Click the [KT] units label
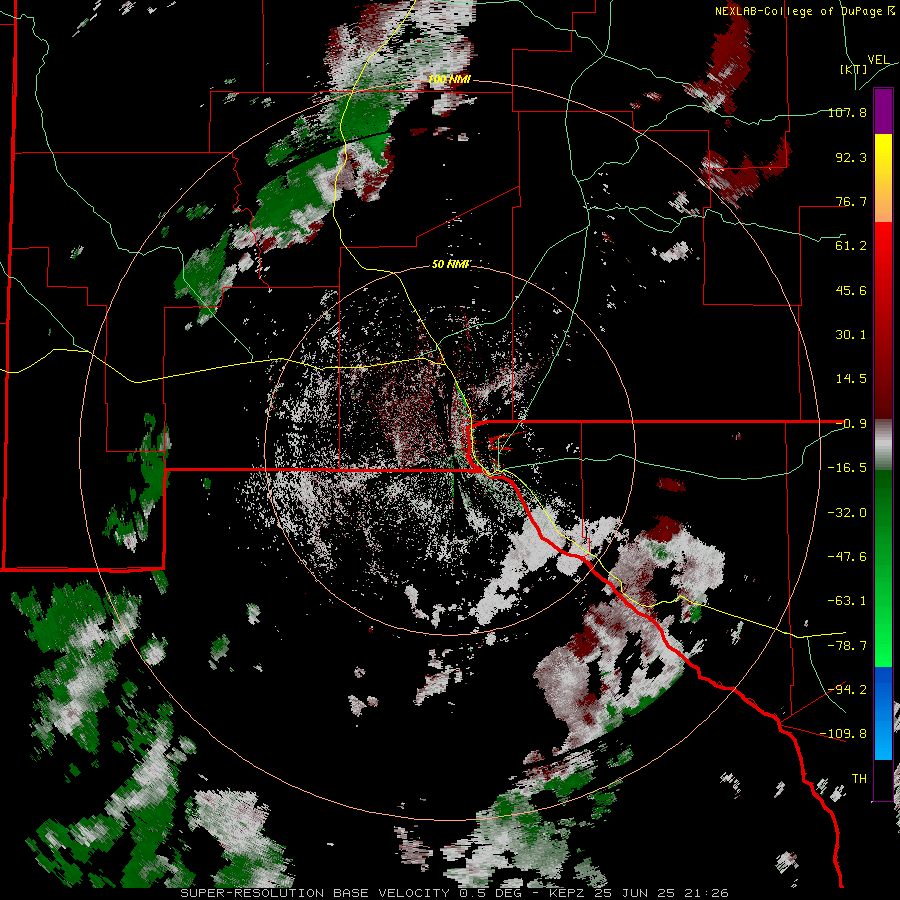Viewport: 900px width, 900px height. (853, 69)
